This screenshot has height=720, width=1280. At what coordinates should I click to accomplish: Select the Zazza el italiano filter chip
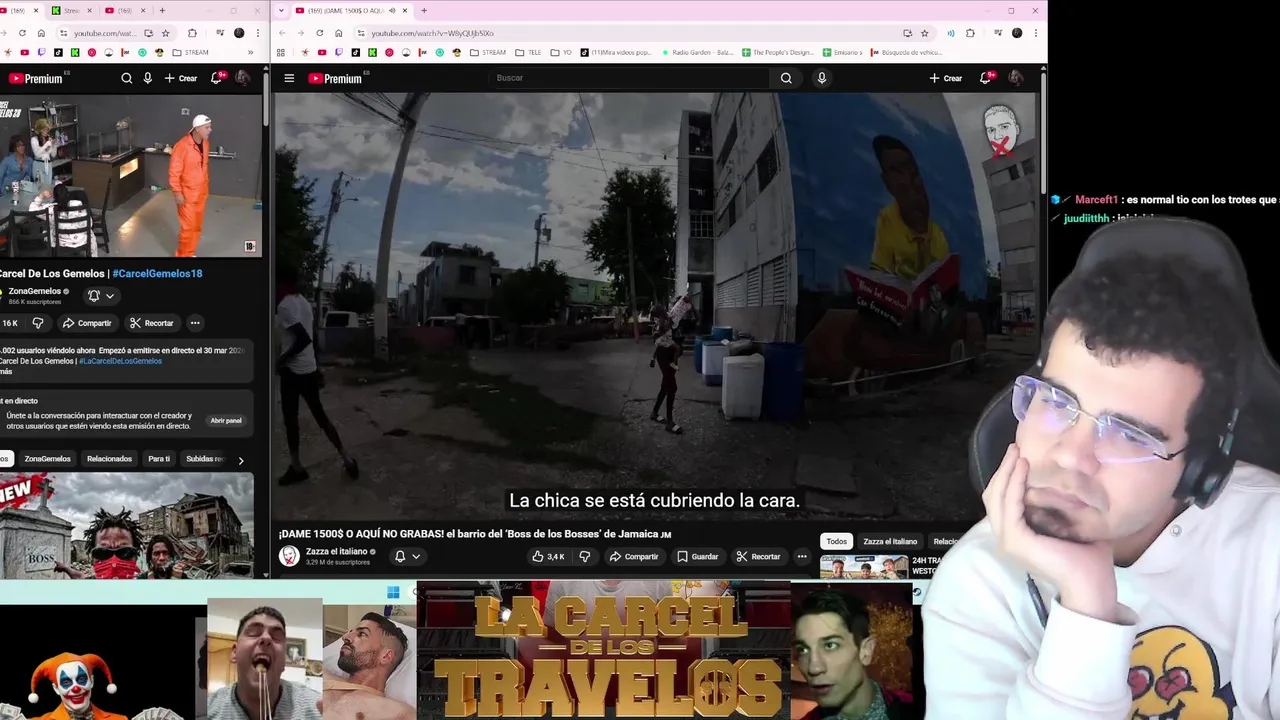pyautogui.click(x=890, y=541)
